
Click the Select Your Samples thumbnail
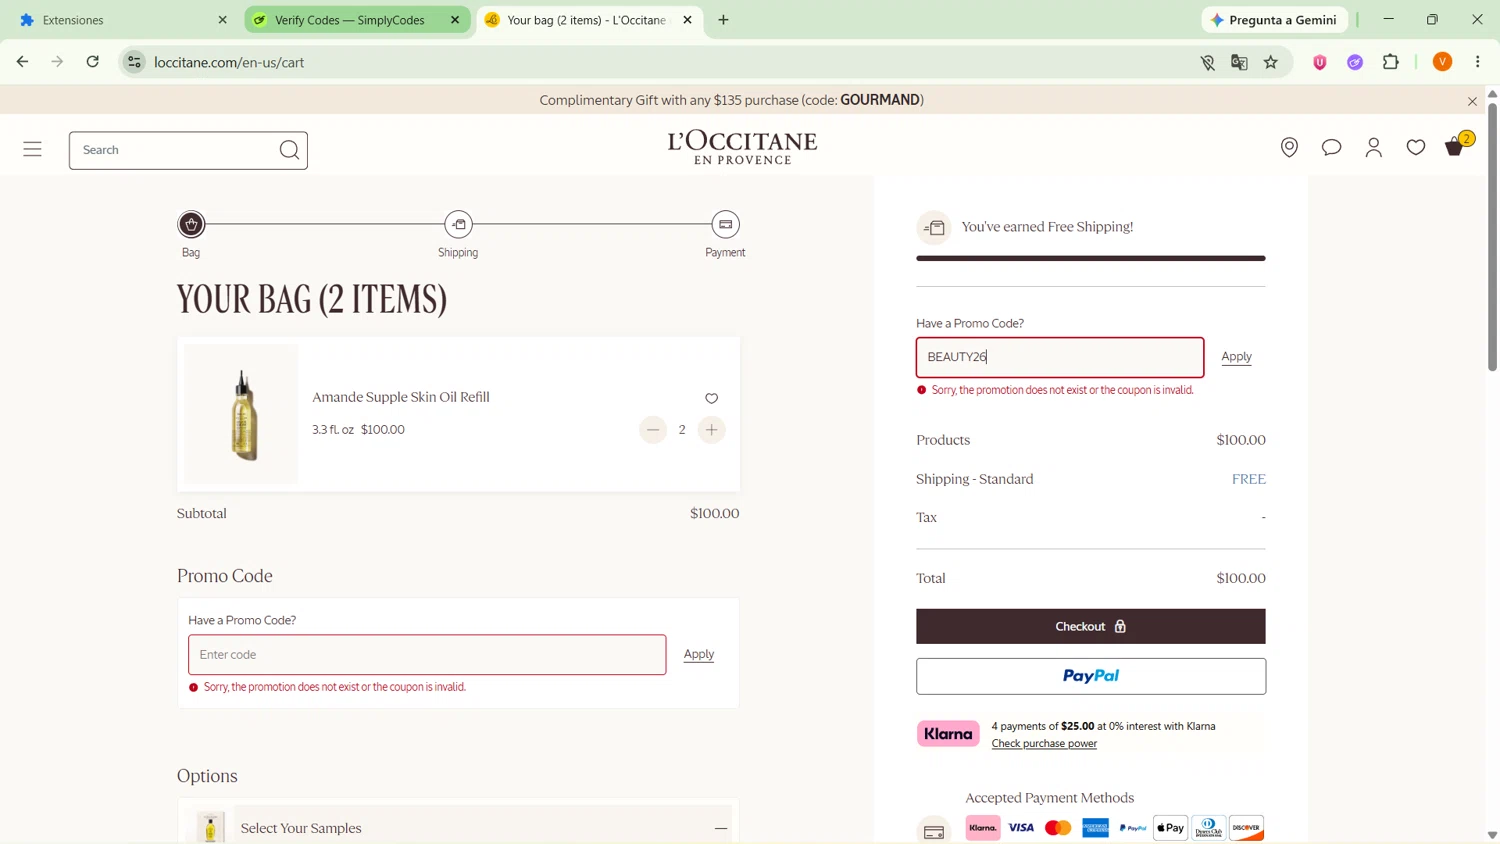pyautogui.click(x=210, y=827)
